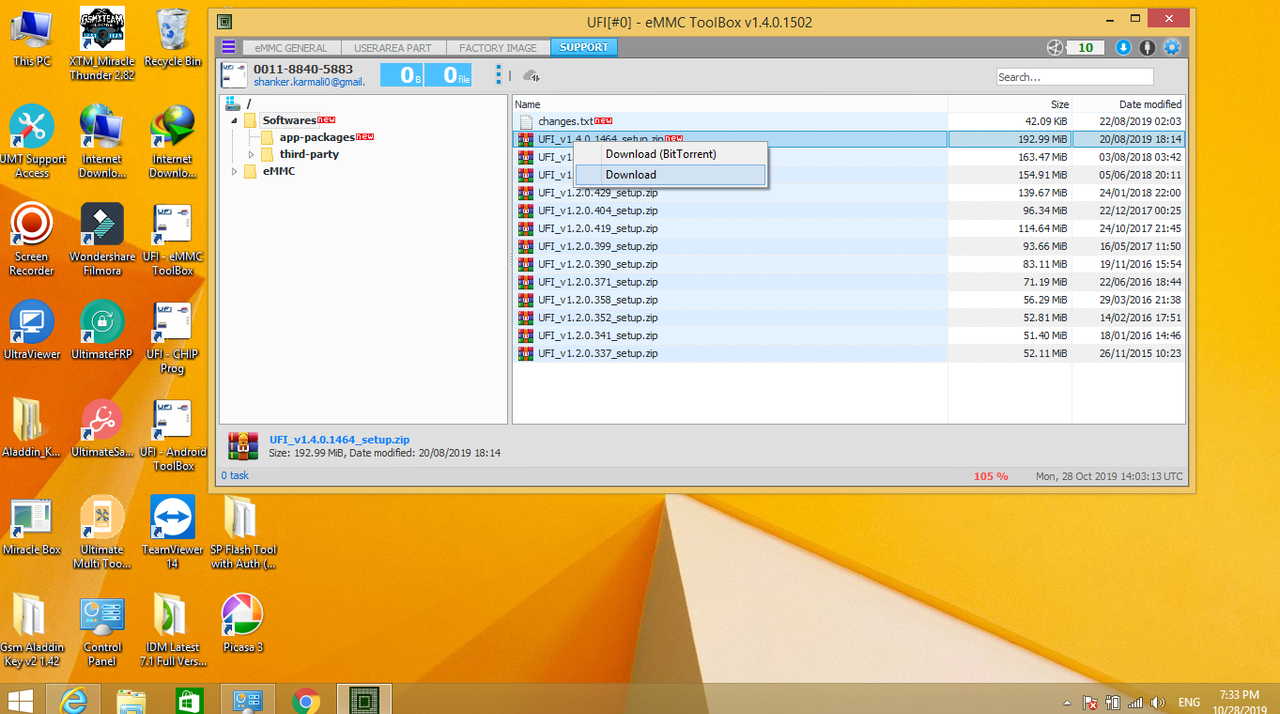Open the blue vertical three-dots menu
This screenshot has width=1280, height=714.
(498, 75)
